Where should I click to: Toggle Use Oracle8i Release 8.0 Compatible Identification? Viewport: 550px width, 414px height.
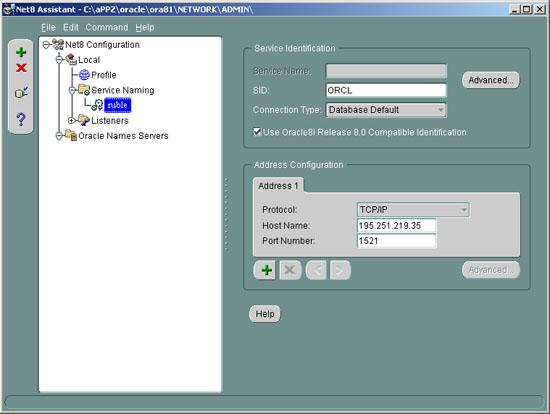point(257,132)
